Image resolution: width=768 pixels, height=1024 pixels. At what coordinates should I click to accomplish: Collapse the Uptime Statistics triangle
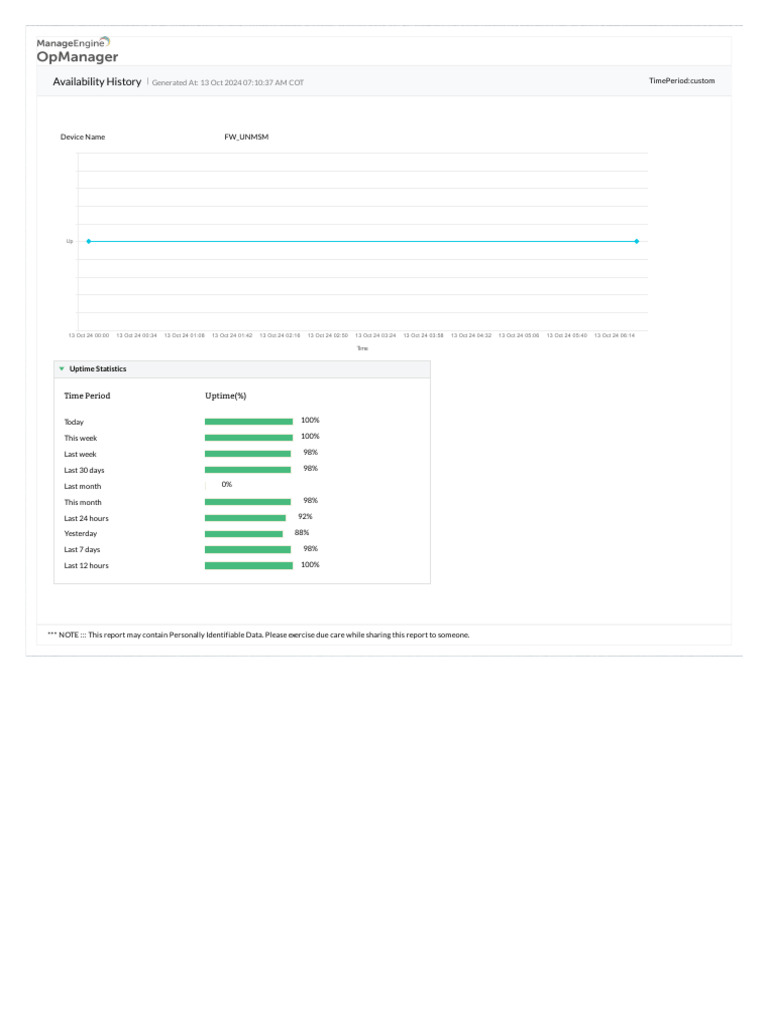61,369
